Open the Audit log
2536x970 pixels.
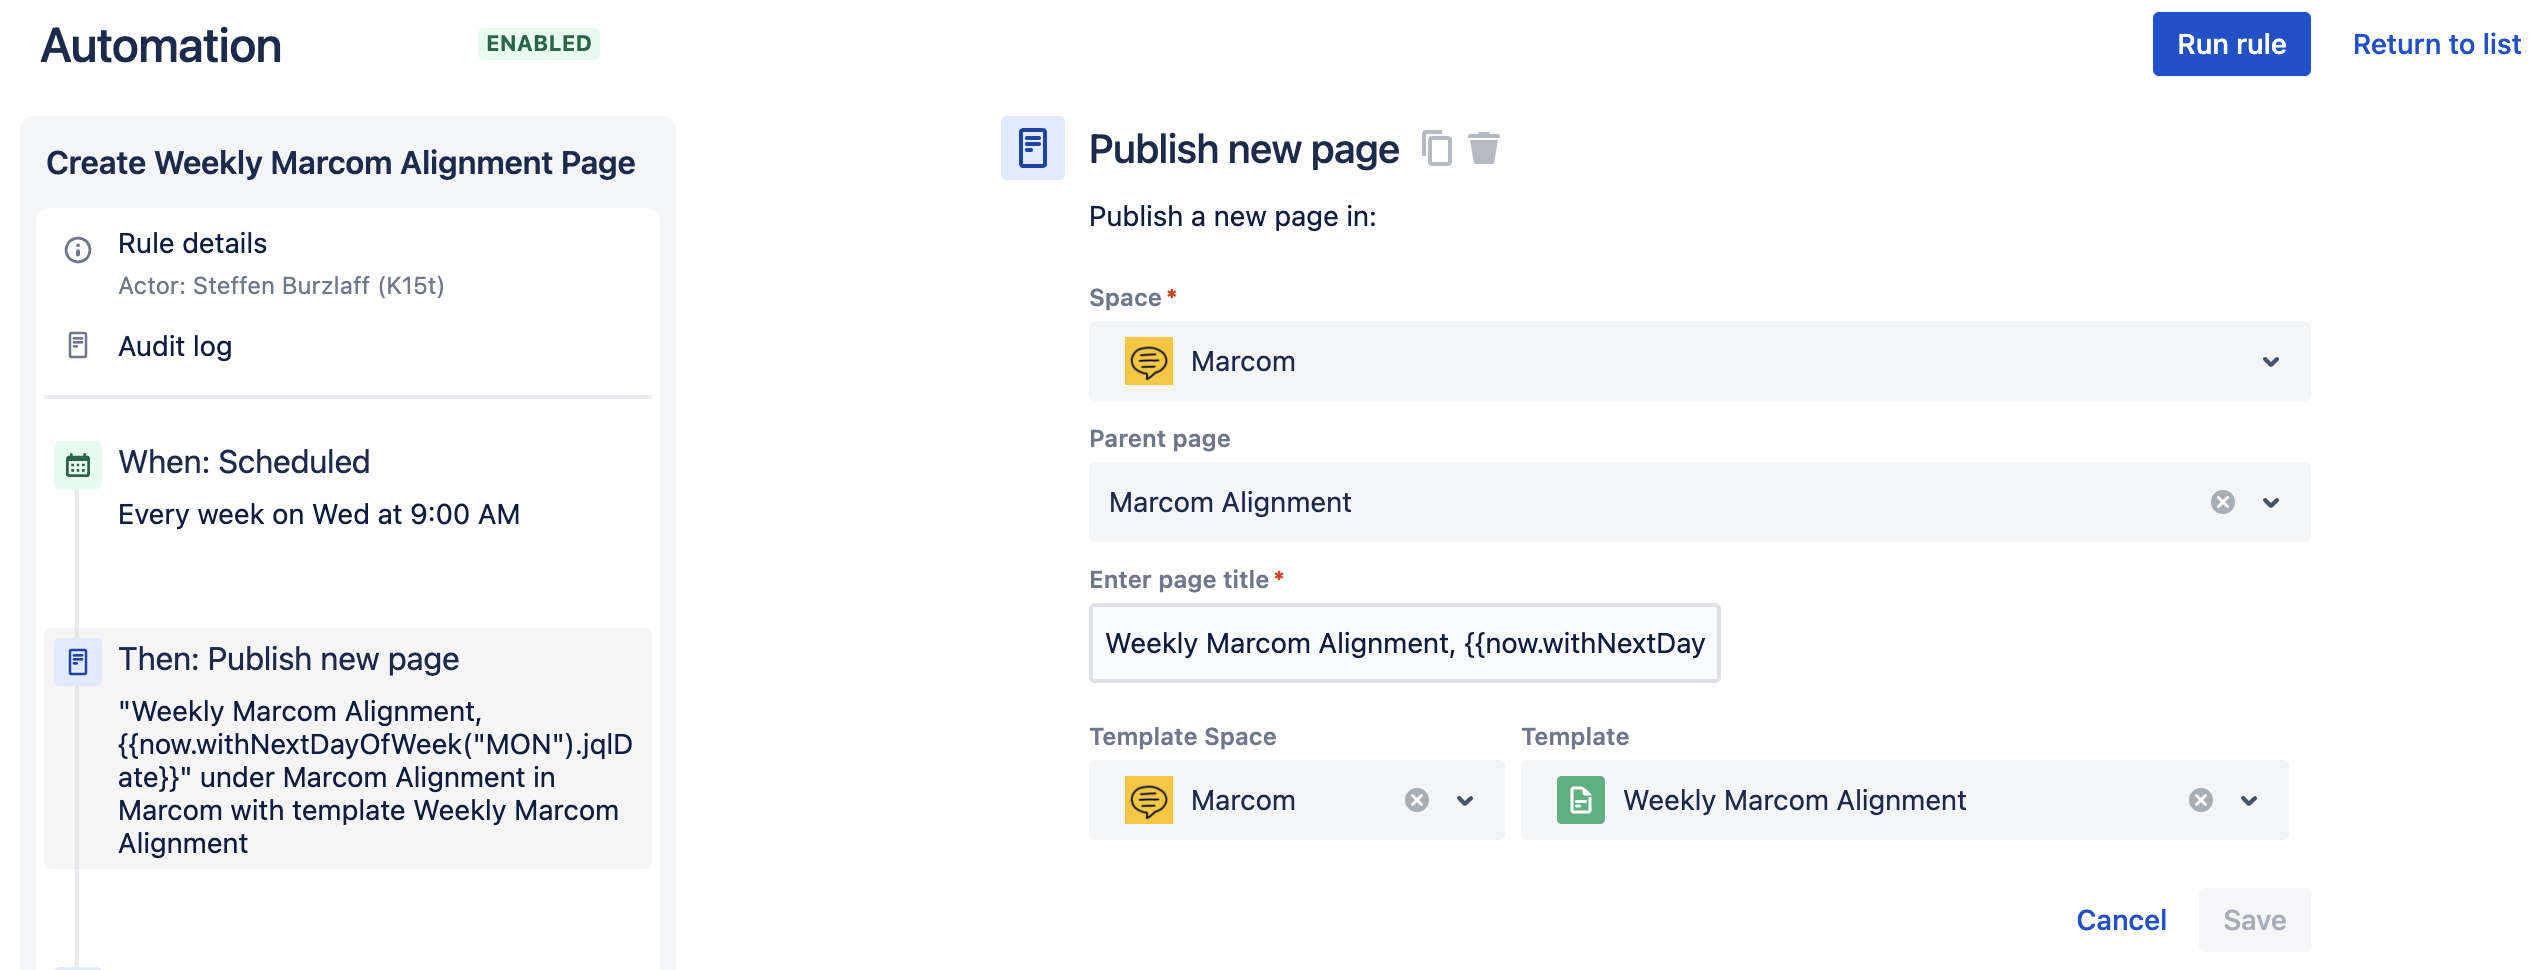pos(175,346)
